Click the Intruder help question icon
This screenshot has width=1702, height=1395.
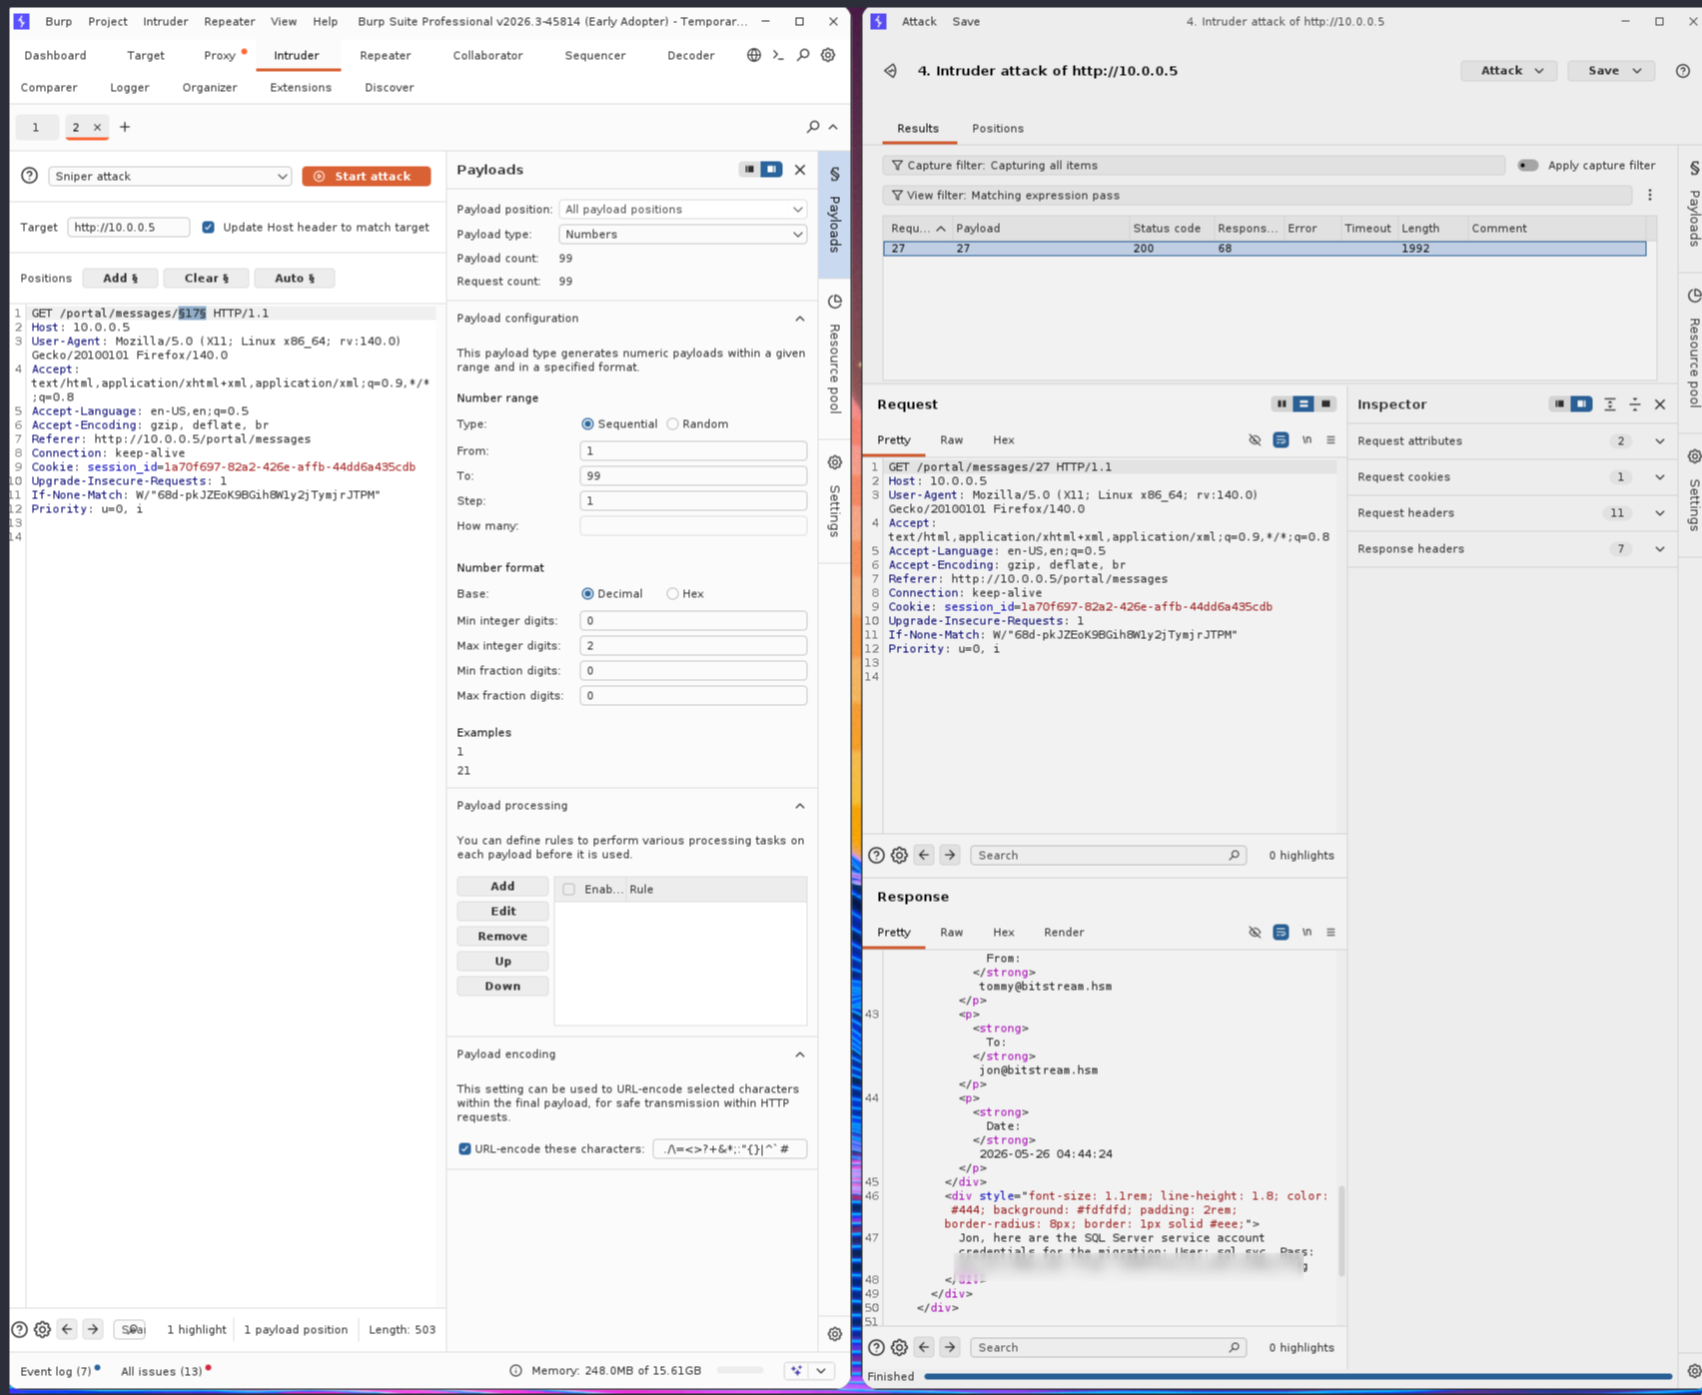pyautogui.click(x=30, y=176)
